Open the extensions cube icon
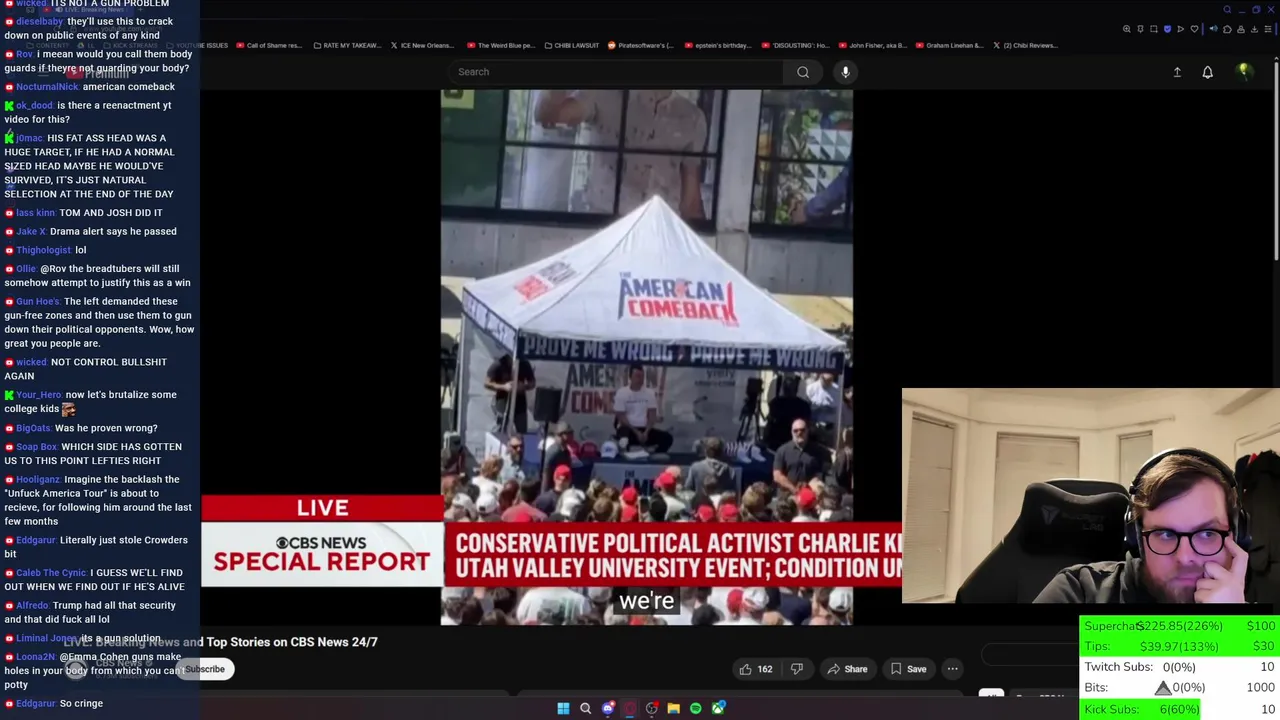This screenshot has width=1280, height=720. coord(1227,29)
